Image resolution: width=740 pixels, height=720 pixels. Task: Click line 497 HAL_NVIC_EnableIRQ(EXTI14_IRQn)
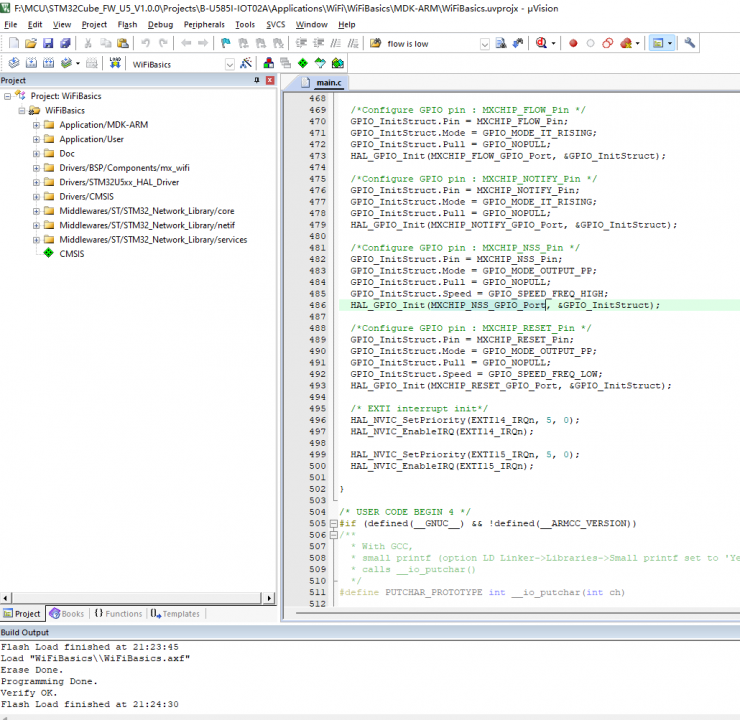click(x=442, y=432)
